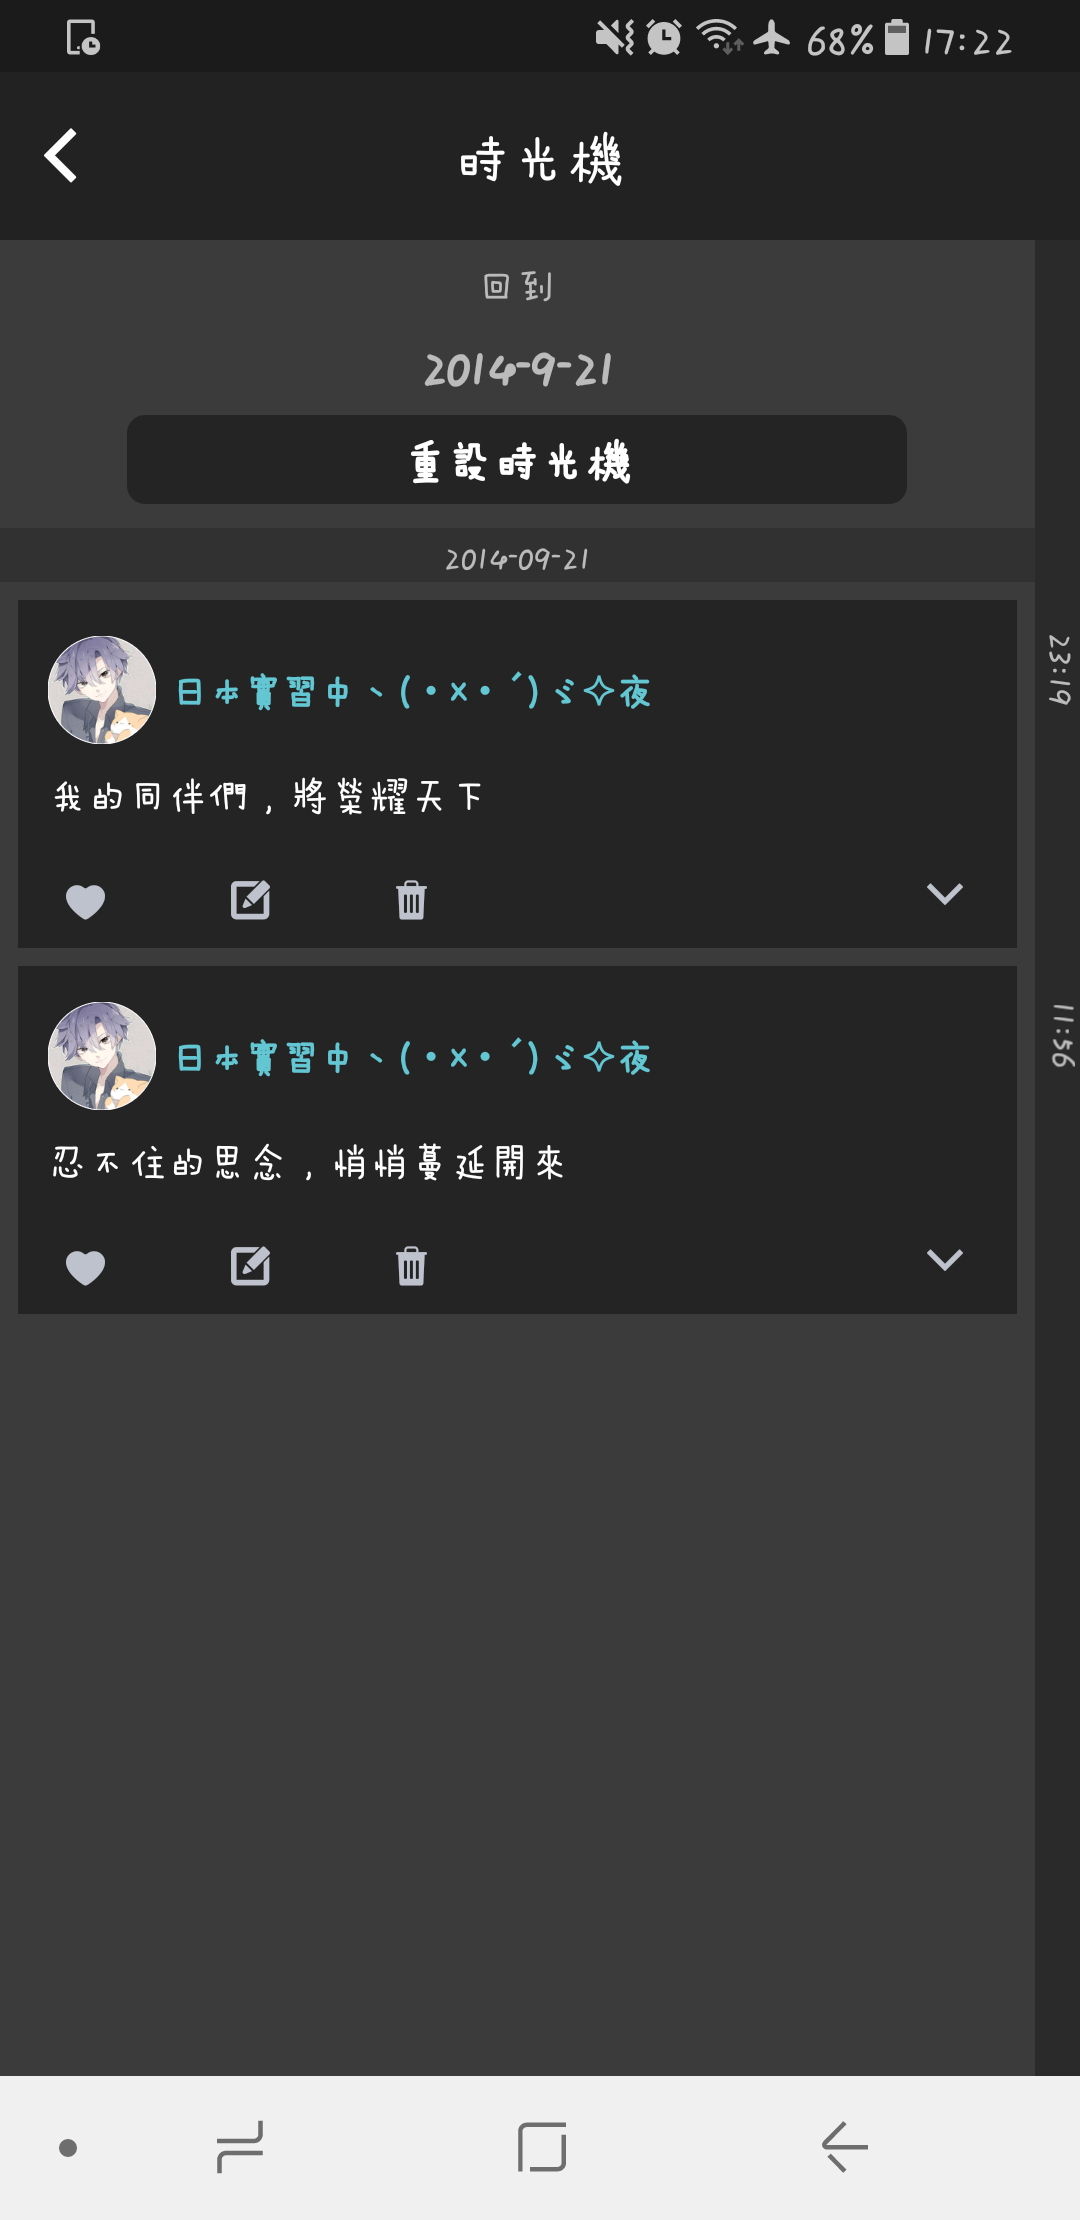Jump to the 23:19 timeline marker
The width and height of the screenshot is (1080, 2220).
(x=1059, y=669)
